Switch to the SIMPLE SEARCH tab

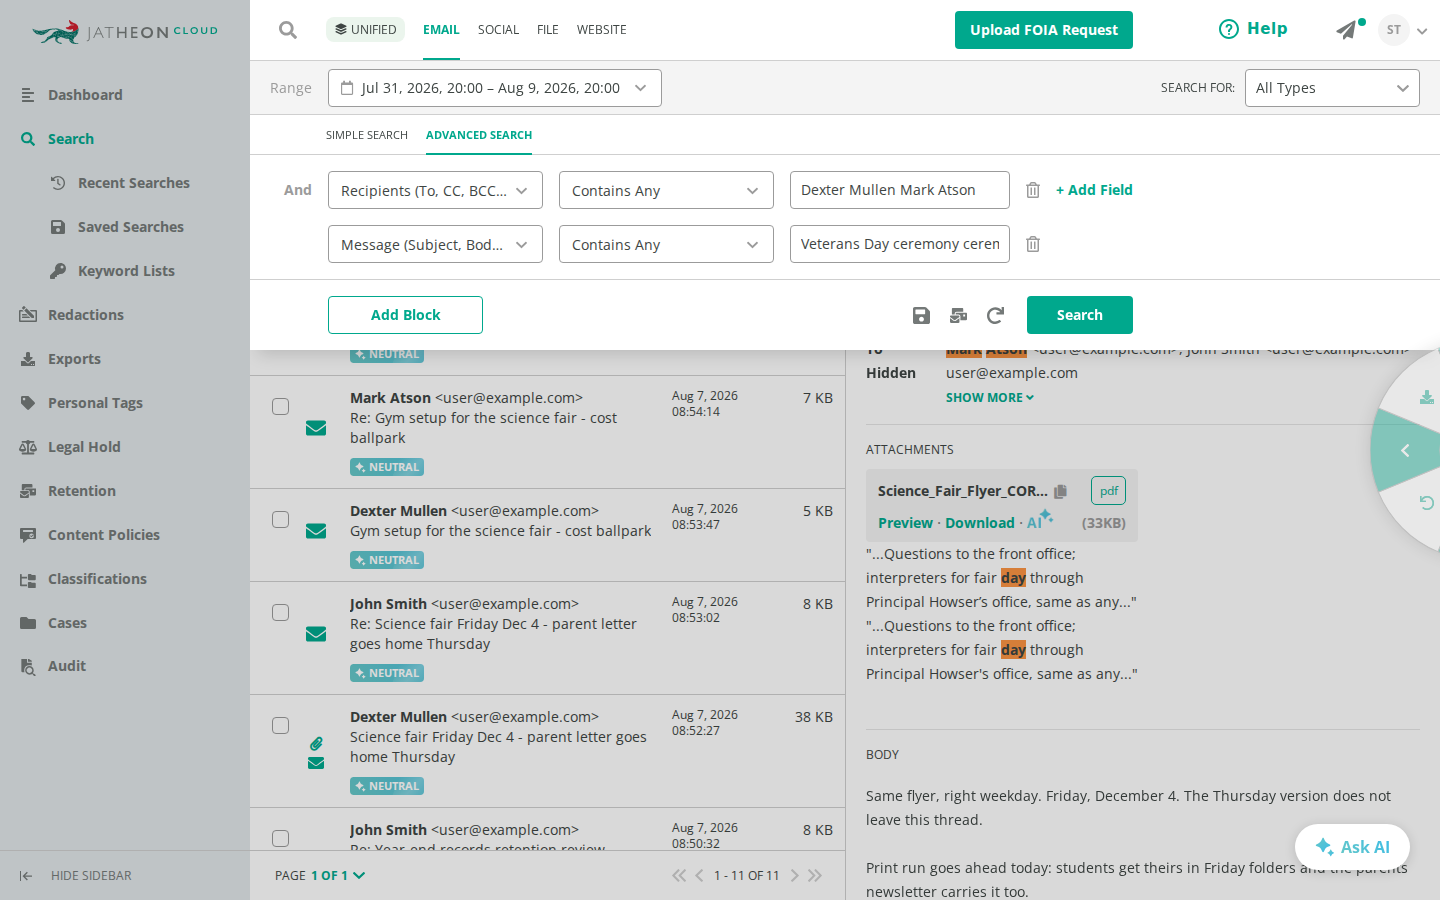pyautogui.click(x=366, y=135)
